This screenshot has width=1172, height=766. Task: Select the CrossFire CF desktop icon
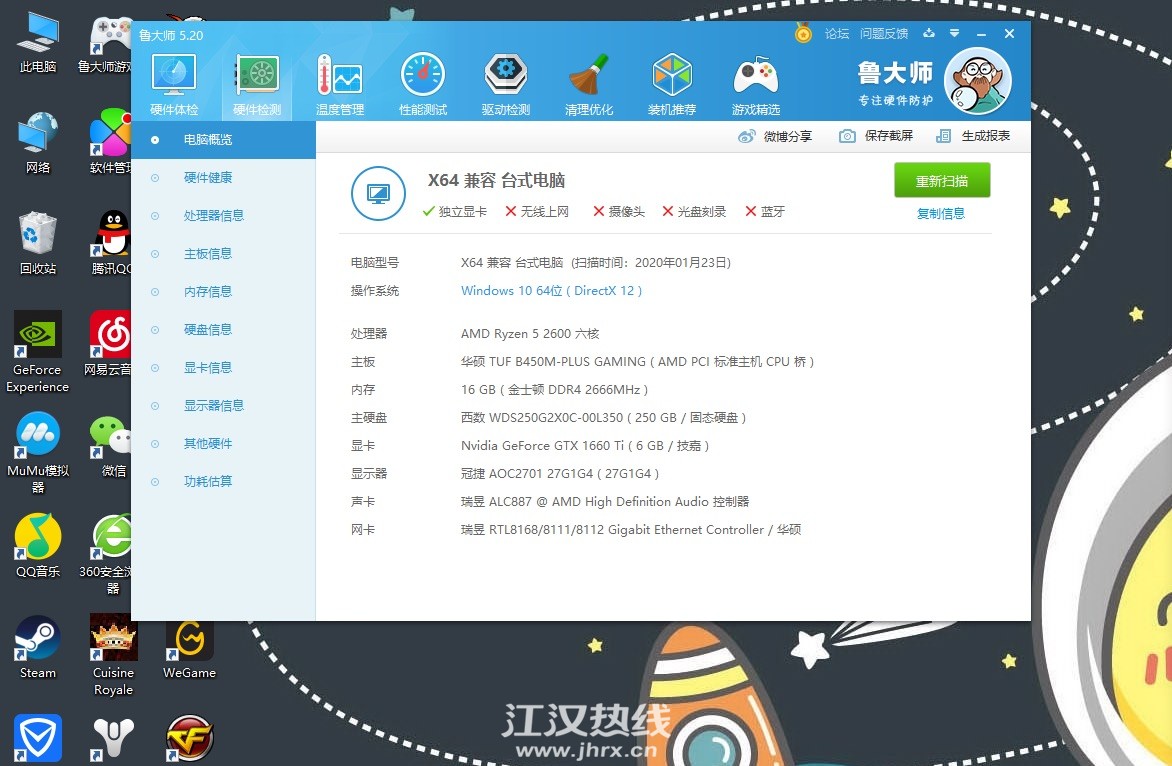(190, 738)
